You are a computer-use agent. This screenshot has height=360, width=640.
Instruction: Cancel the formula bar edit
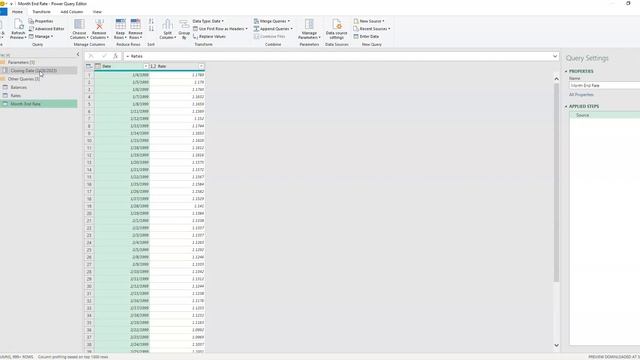(91, 56)
